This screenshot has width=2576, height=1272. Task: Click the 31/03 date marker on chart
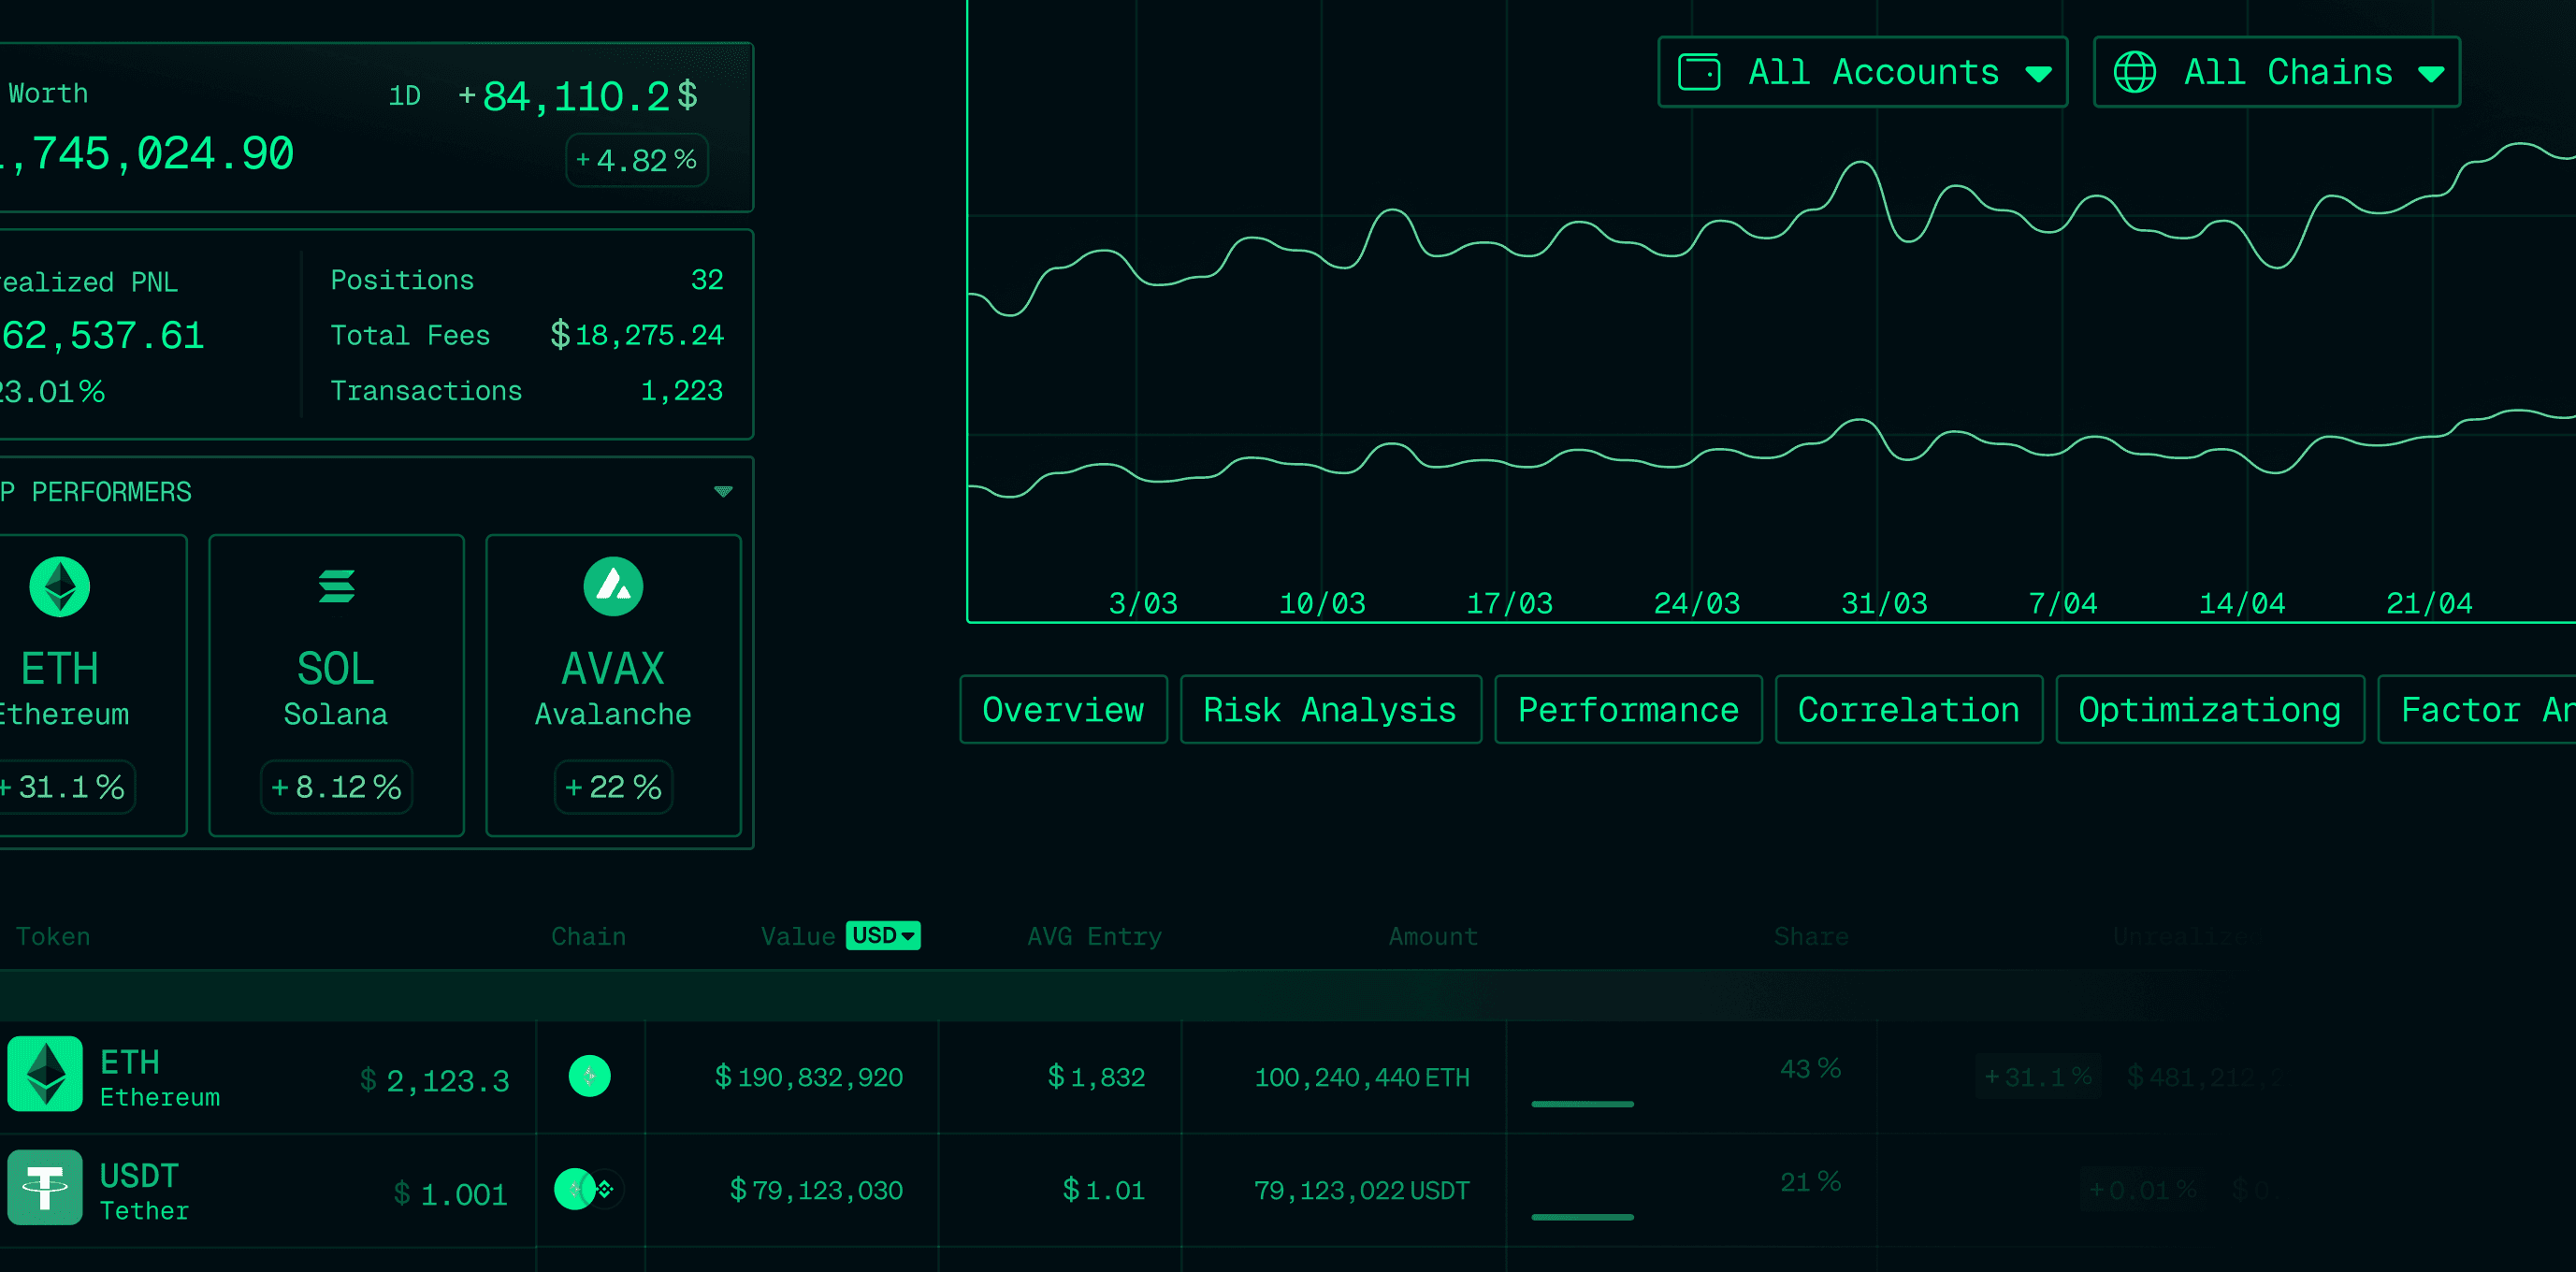(1884, 603)
